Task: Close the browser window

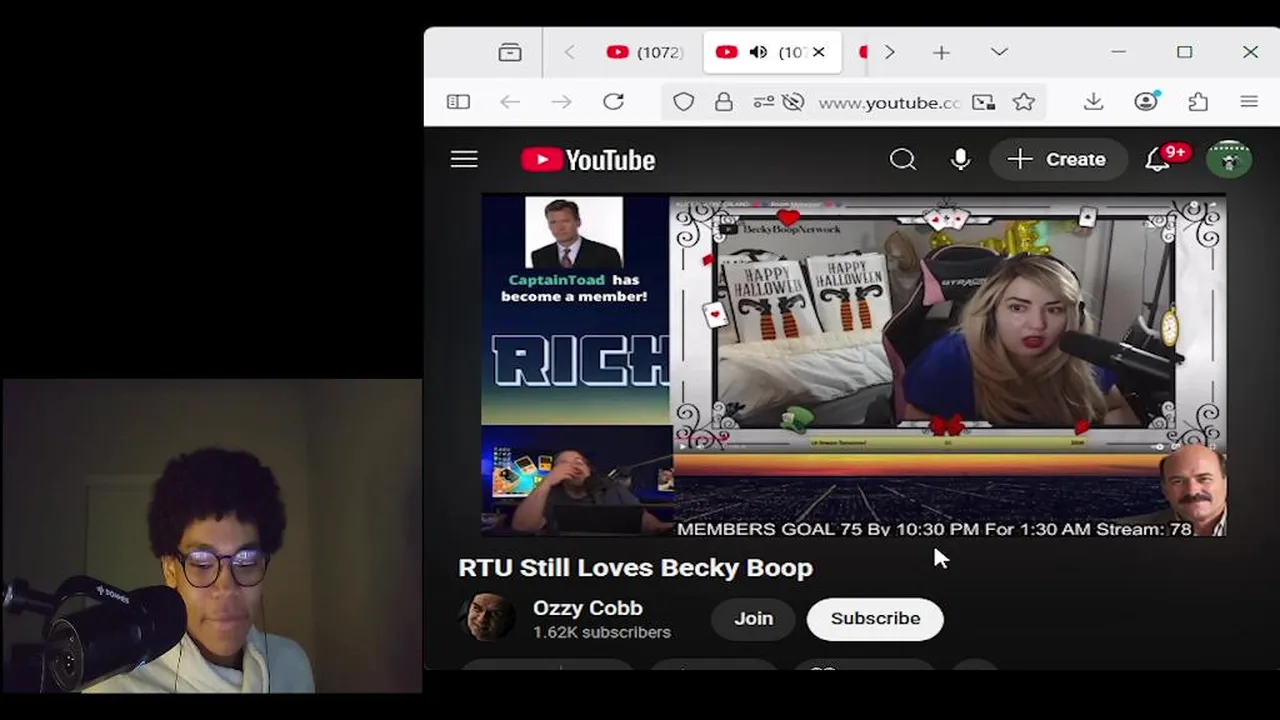Action: [x=1250, y=52]
